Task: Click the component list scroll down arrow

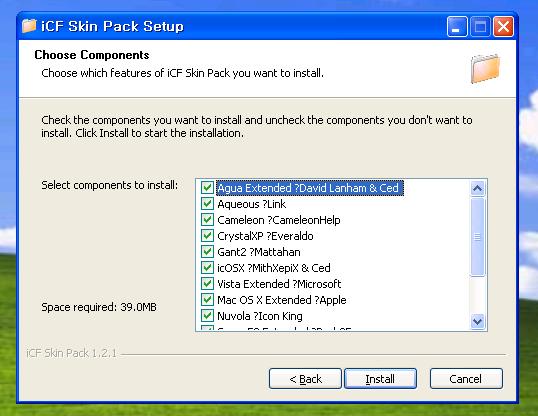Action: [478, 322]
